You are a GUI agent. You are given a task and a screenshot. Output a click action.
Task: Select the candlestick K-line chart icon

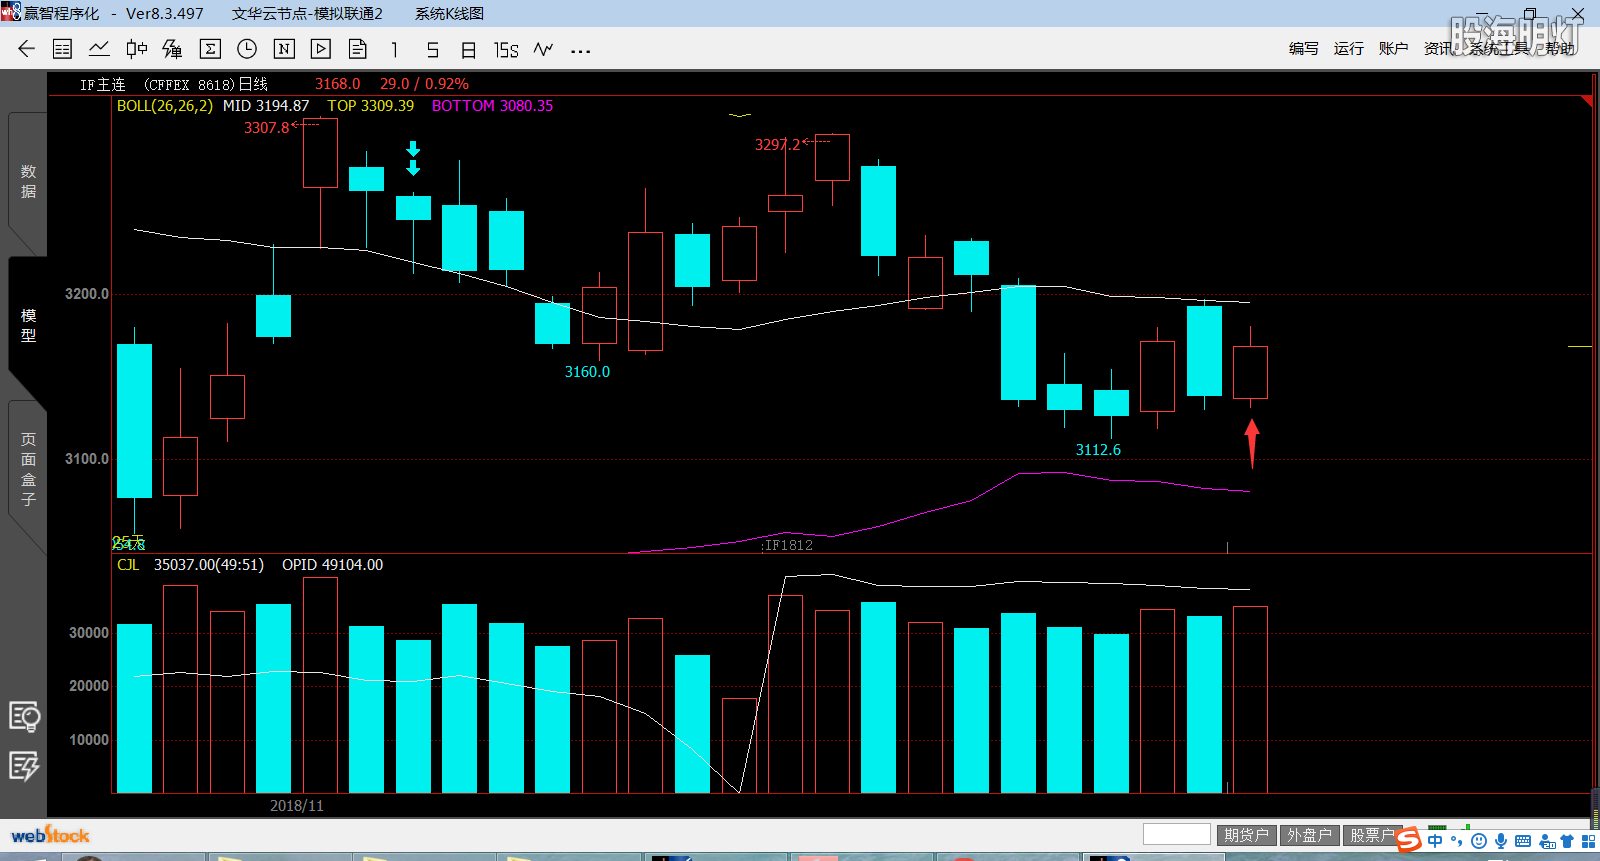coord(137,49)
